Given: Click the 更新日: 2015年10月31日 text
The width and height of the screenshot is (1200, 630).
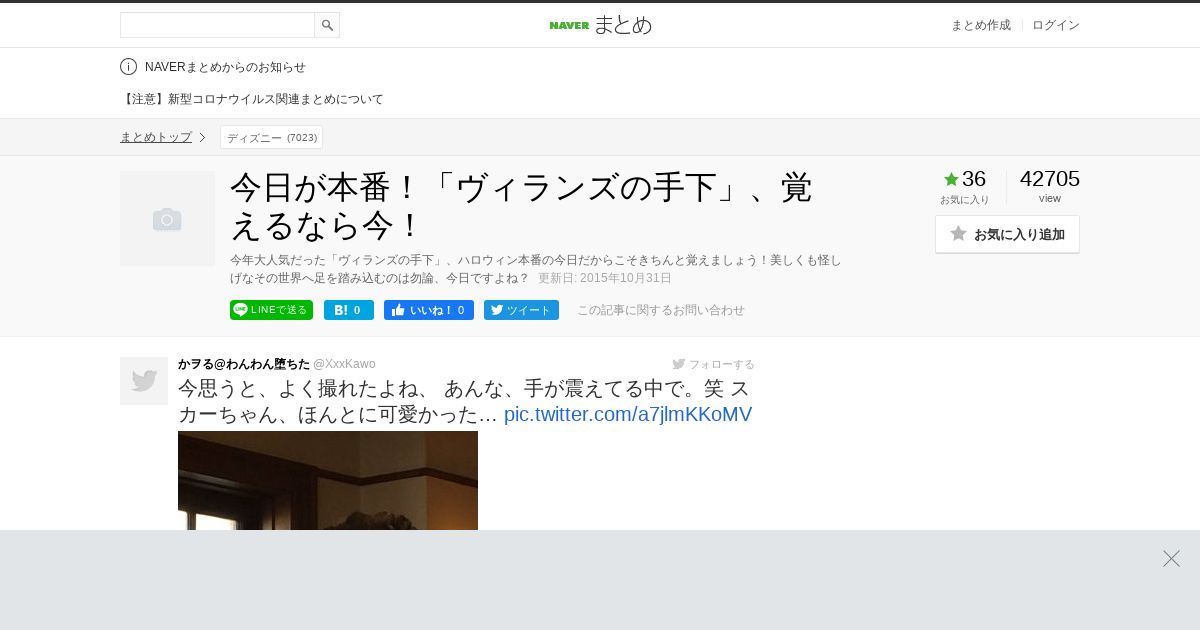Looking at the screenshot, I should tap(605, 278).
